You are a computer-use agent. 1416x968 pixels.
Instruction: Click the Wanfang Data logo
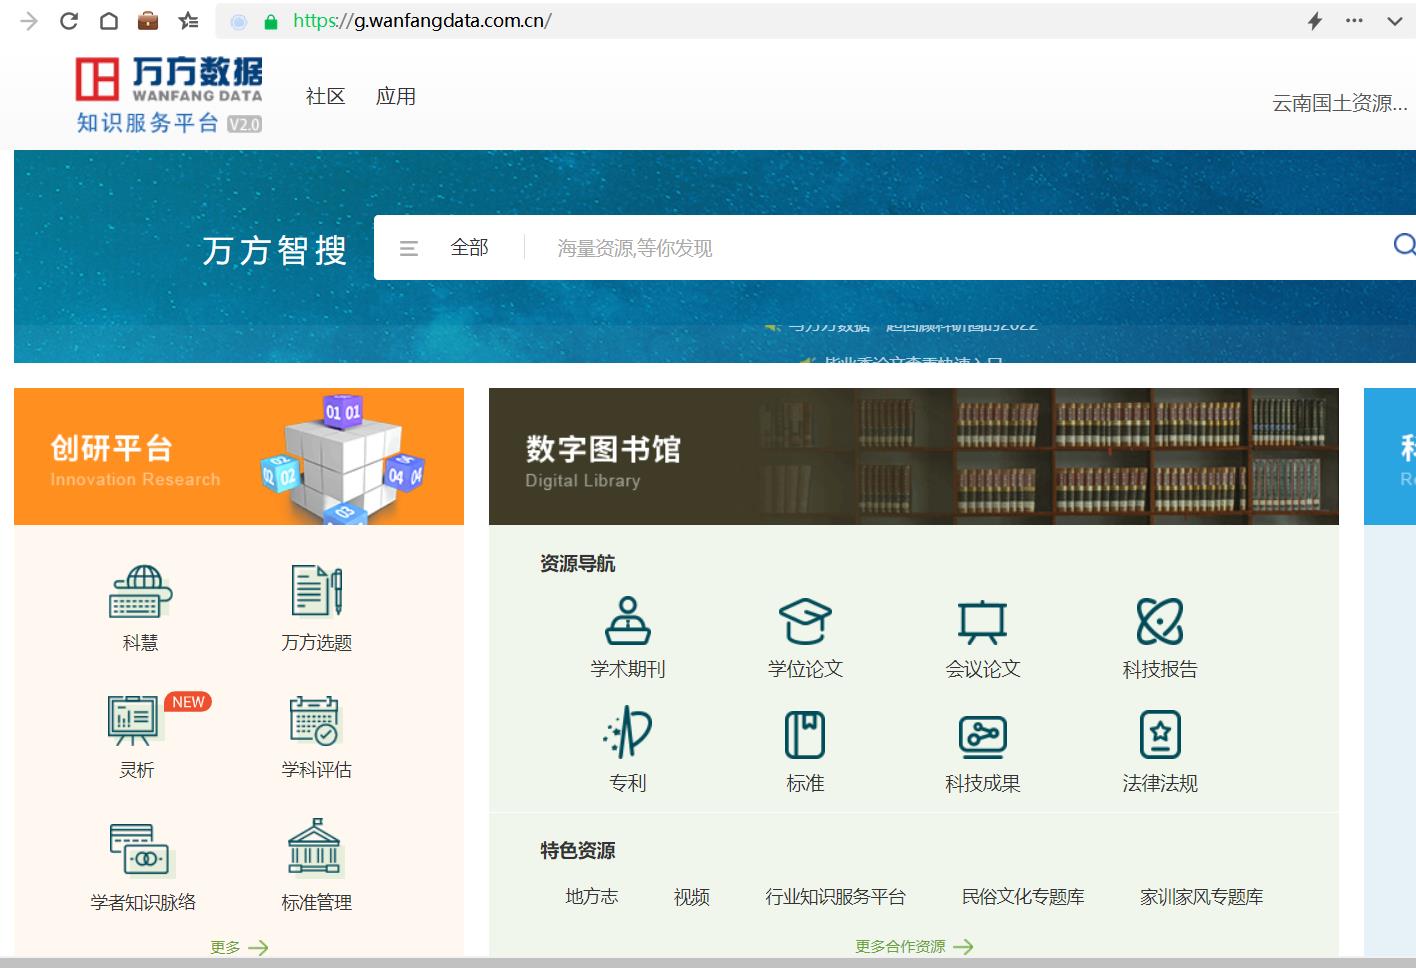coord(169,95)
